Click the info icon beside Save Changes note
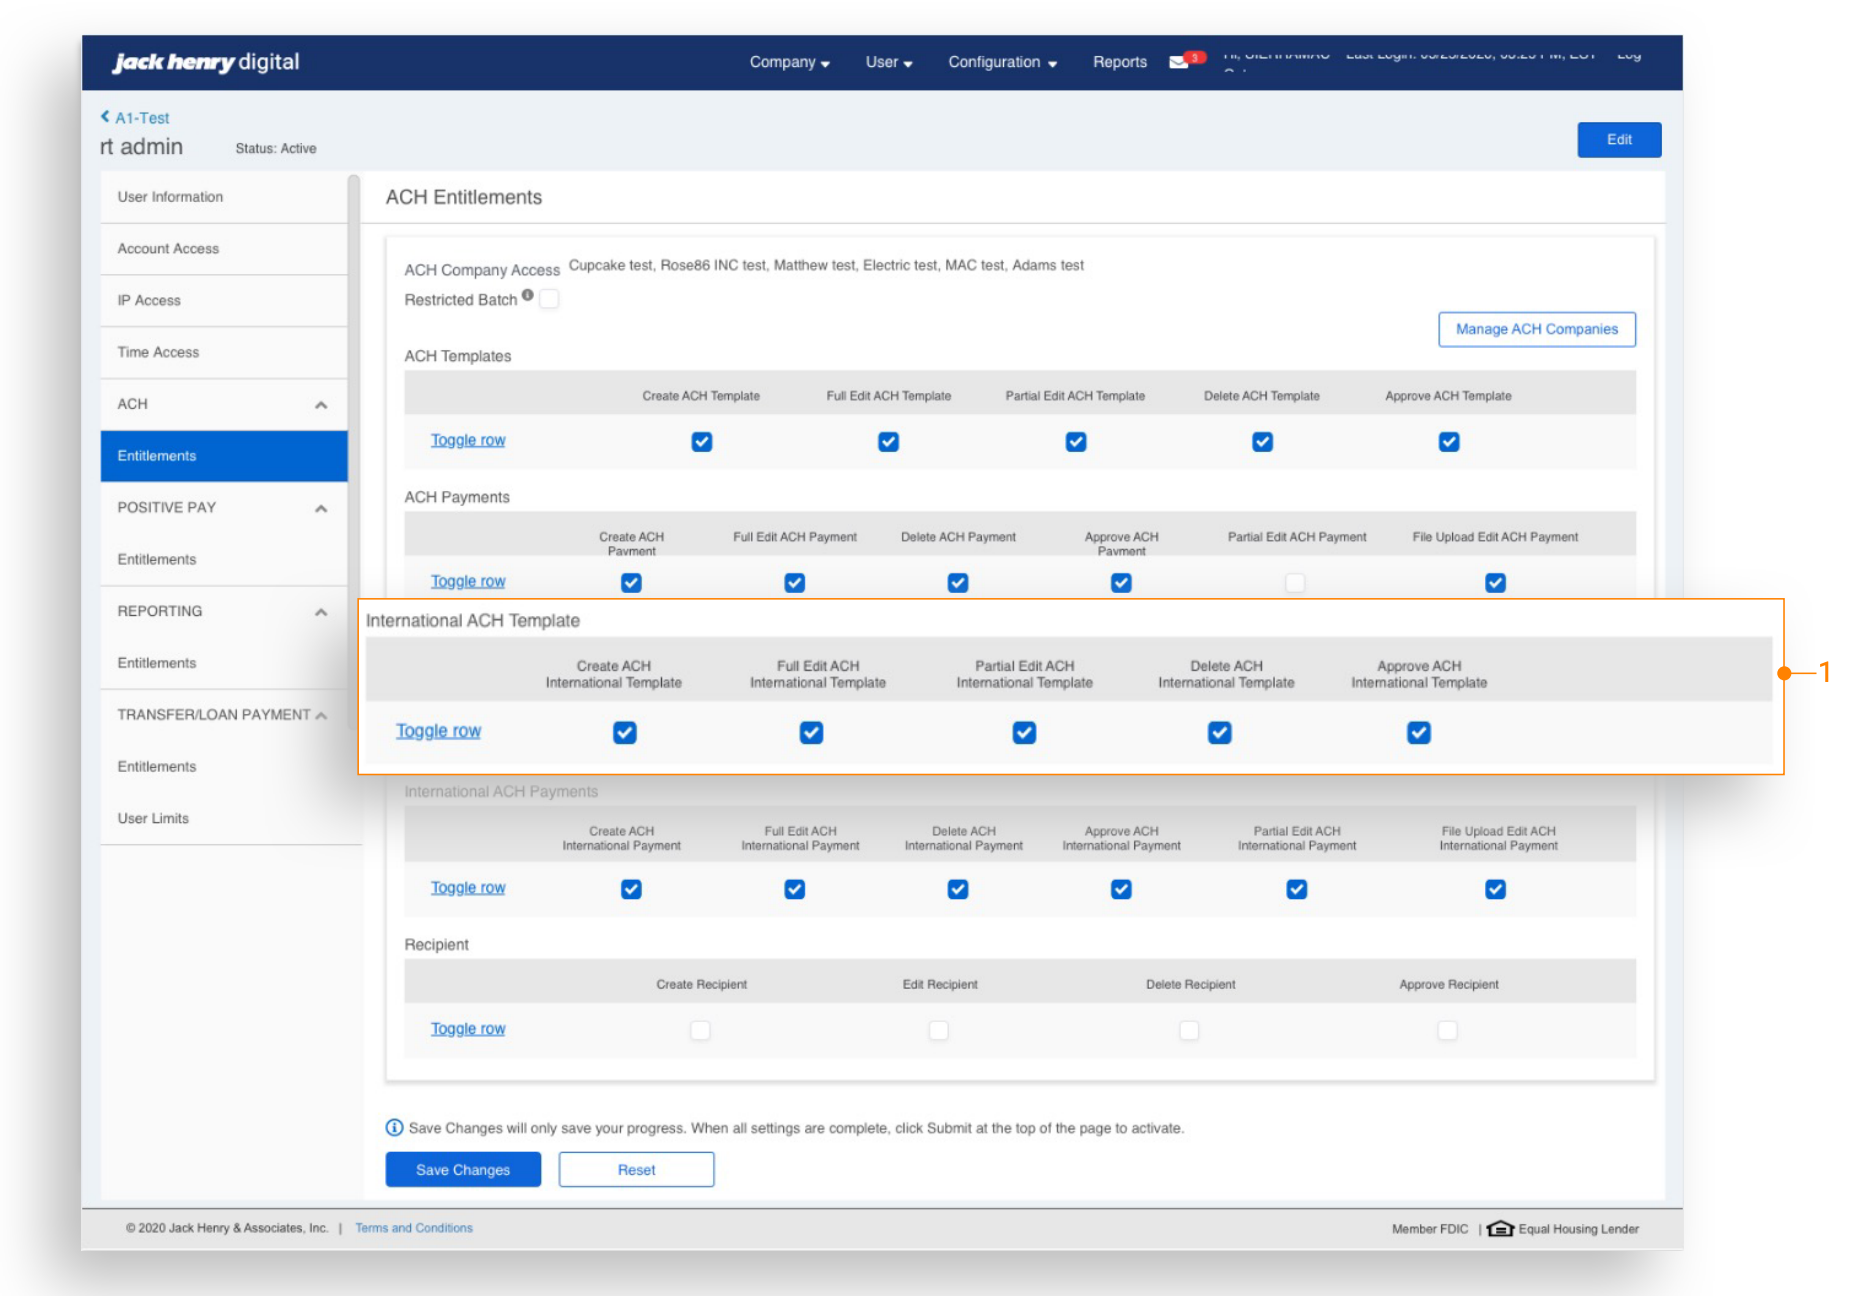This screenshot has width=1852, height=1296. tap(394, 1128)
